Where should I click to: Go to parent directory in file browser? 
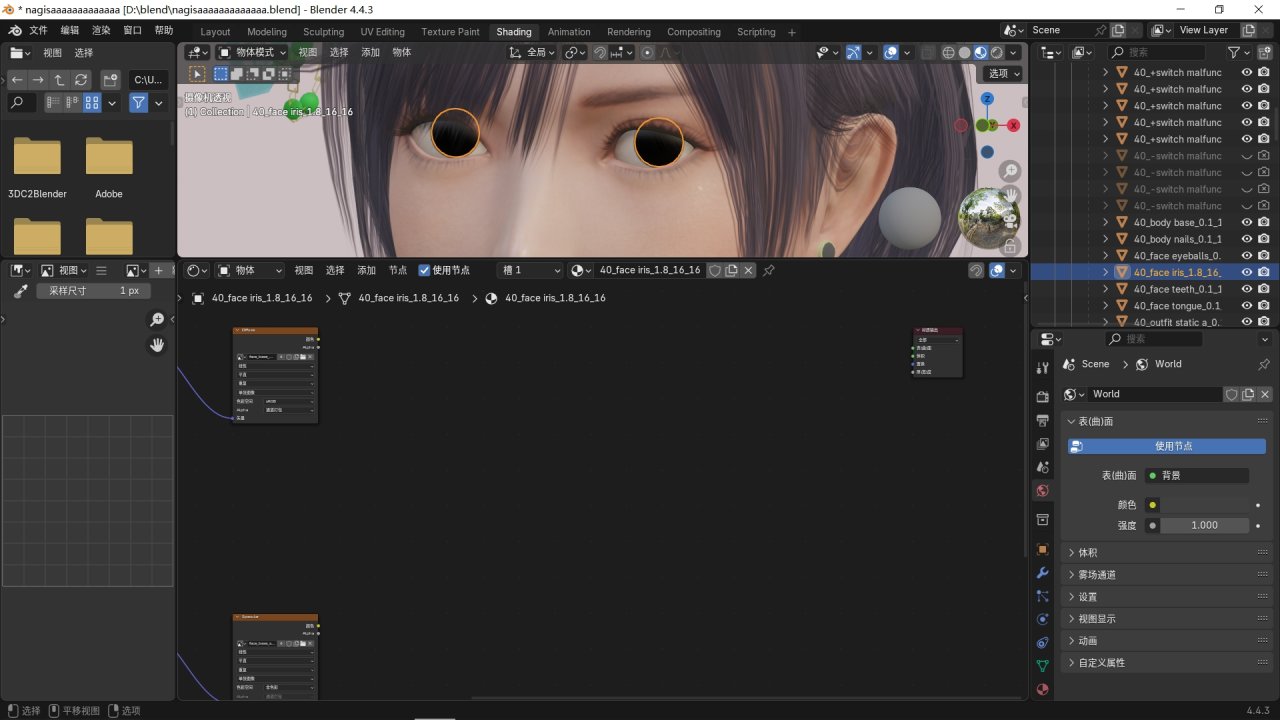coord(59,79)
